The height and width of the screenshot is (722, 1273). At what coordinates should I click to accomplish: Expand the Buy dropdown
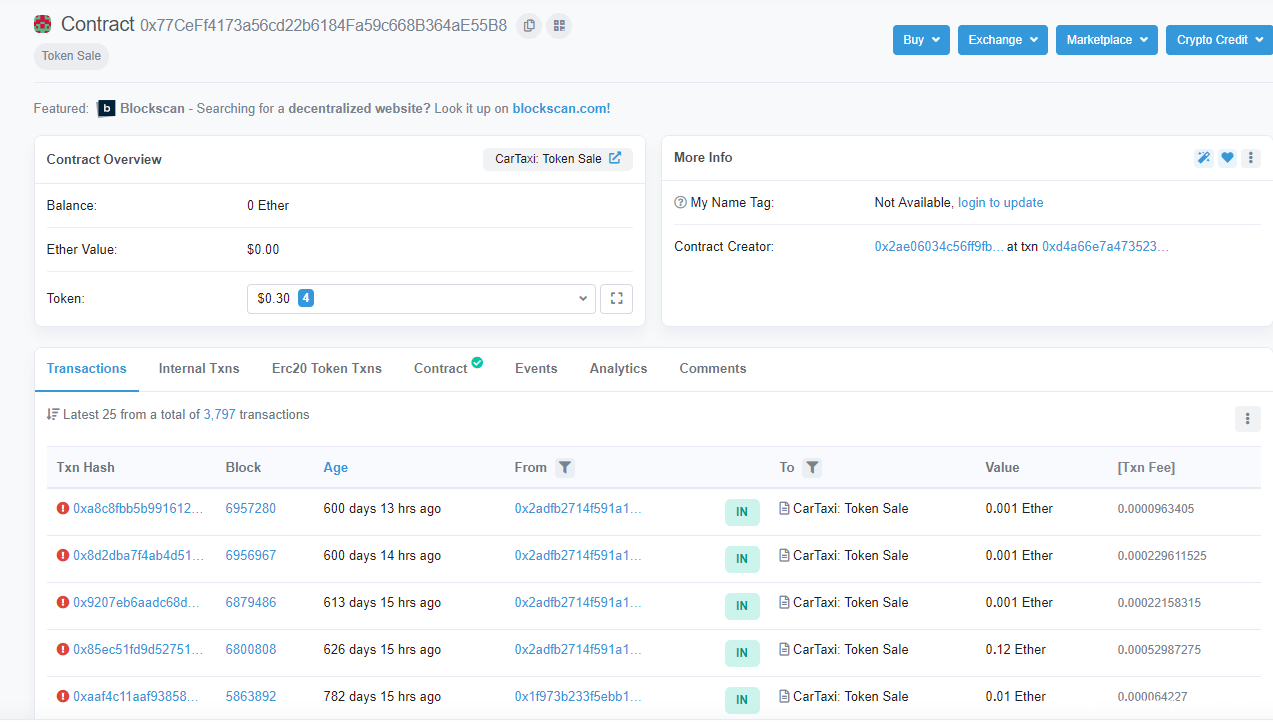click(921, 40)
